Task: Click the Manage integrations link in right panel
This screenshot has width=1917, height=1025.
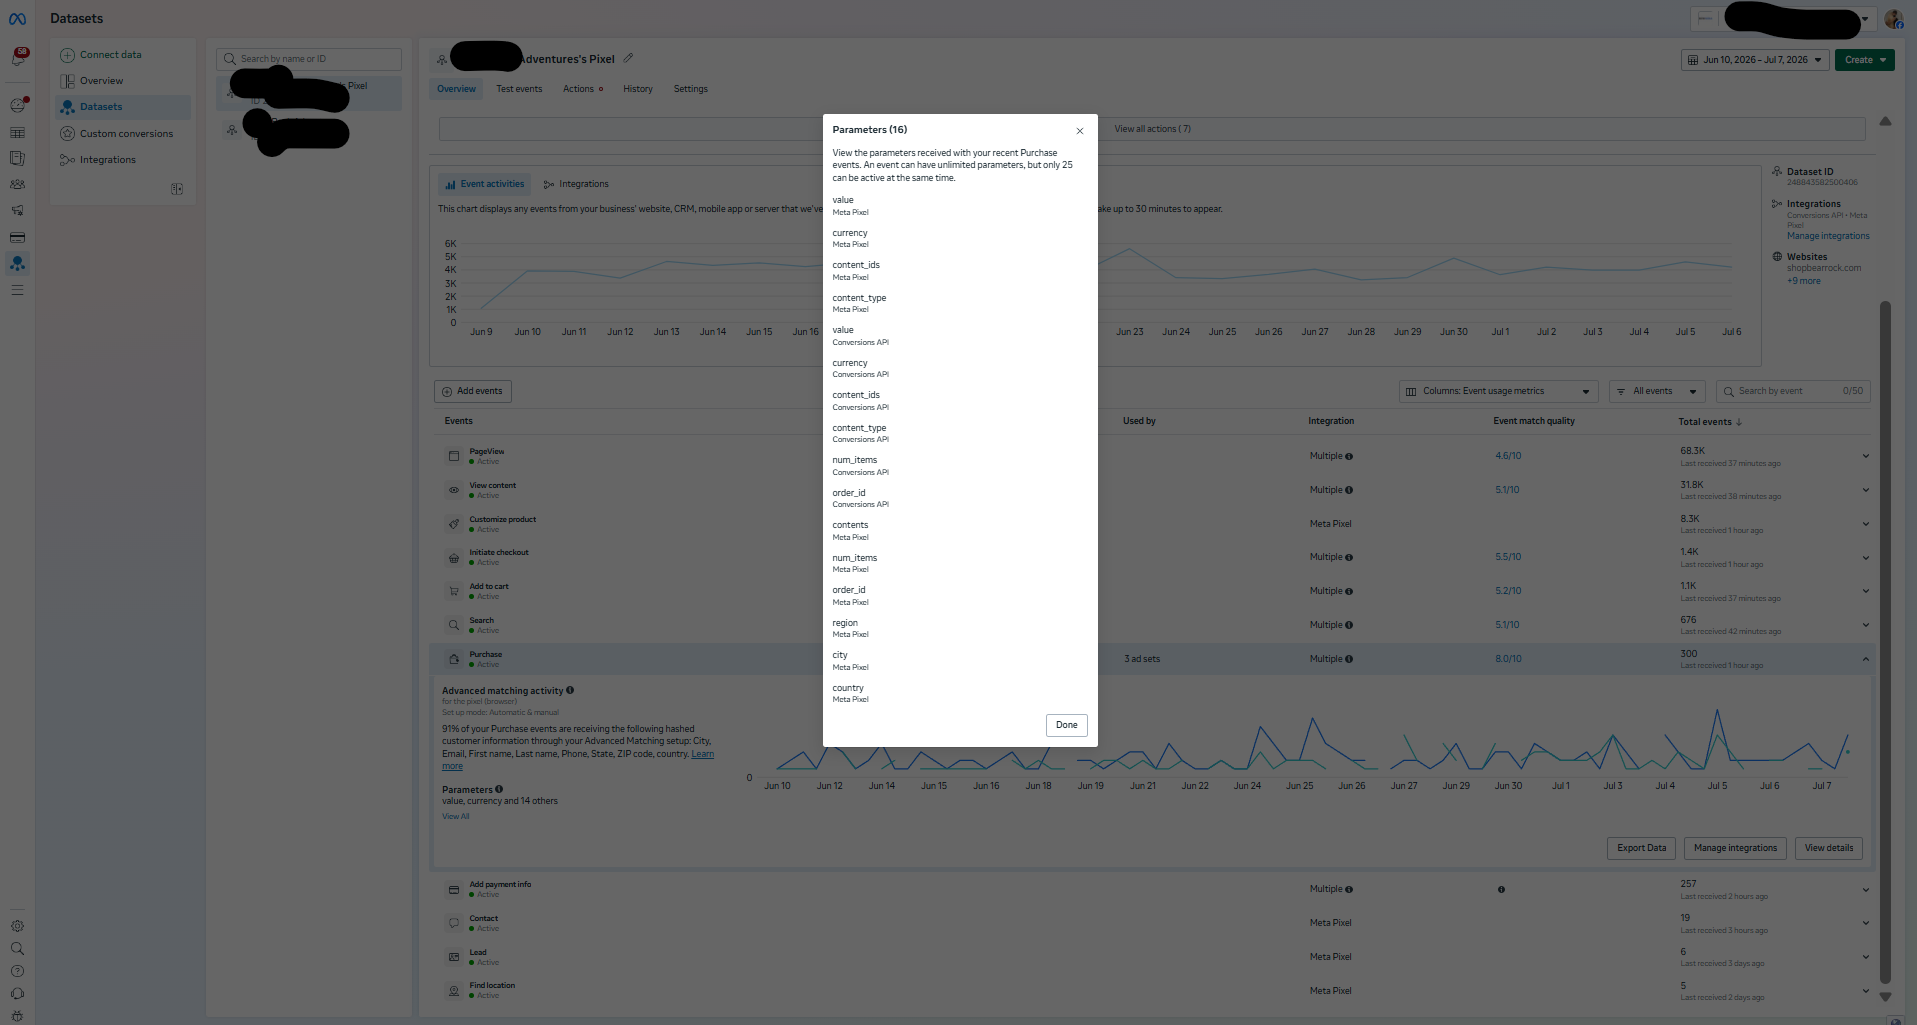Action: pyautogui.click(x=1828, y=236)
